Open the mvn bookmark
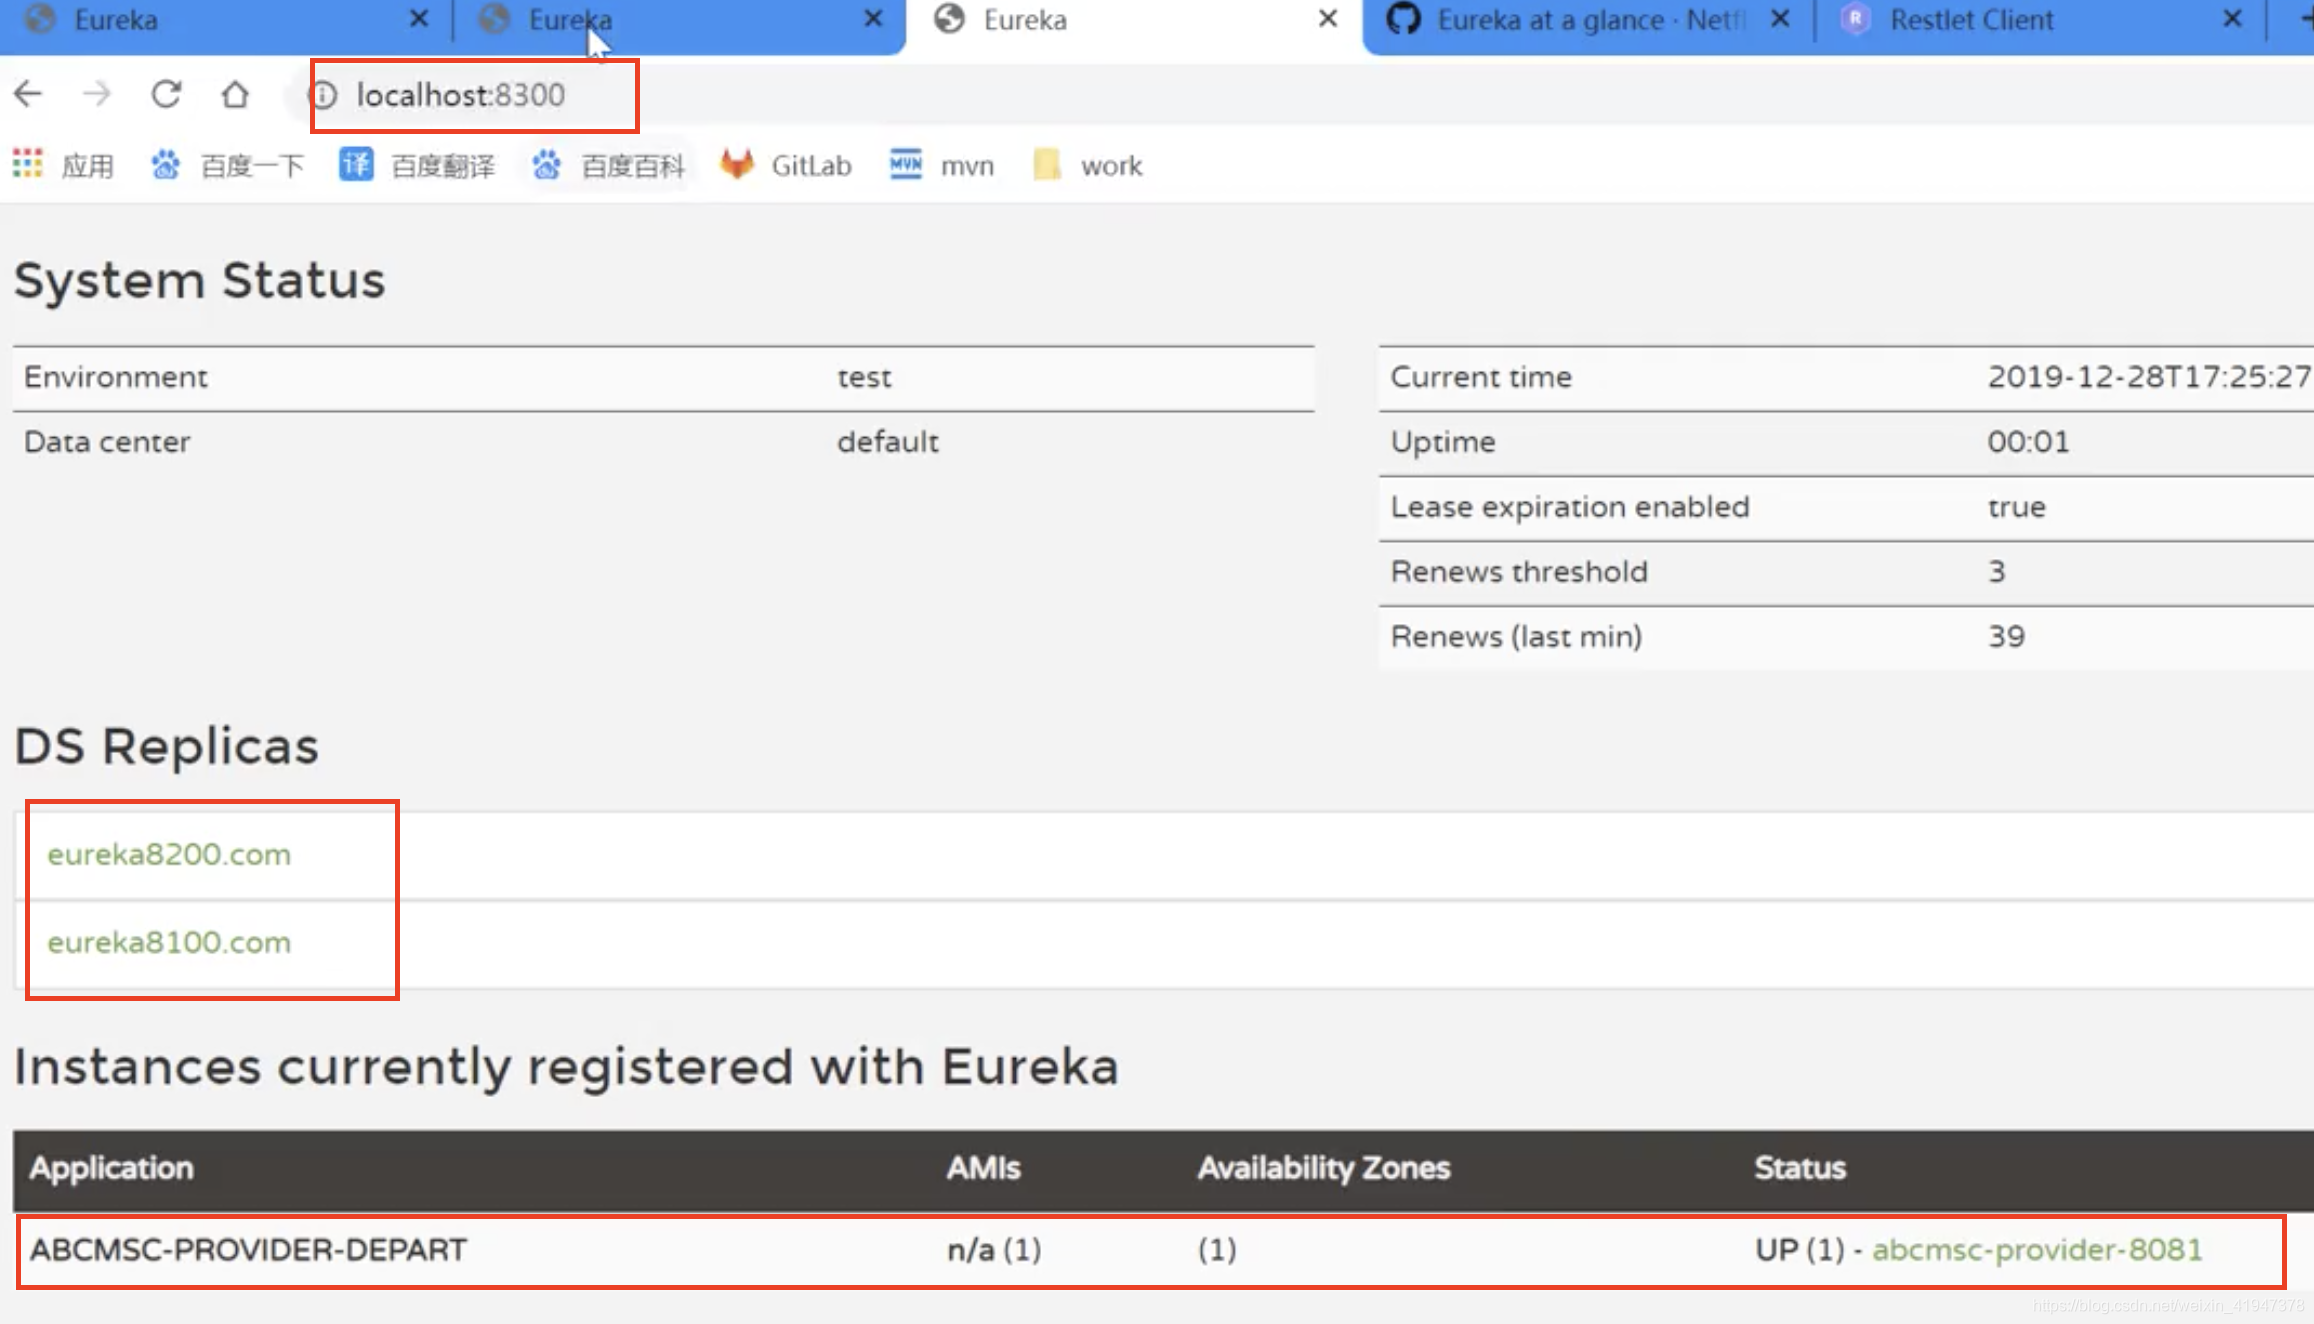This screenshot has height=1324, width=2314. pos(942,165)
